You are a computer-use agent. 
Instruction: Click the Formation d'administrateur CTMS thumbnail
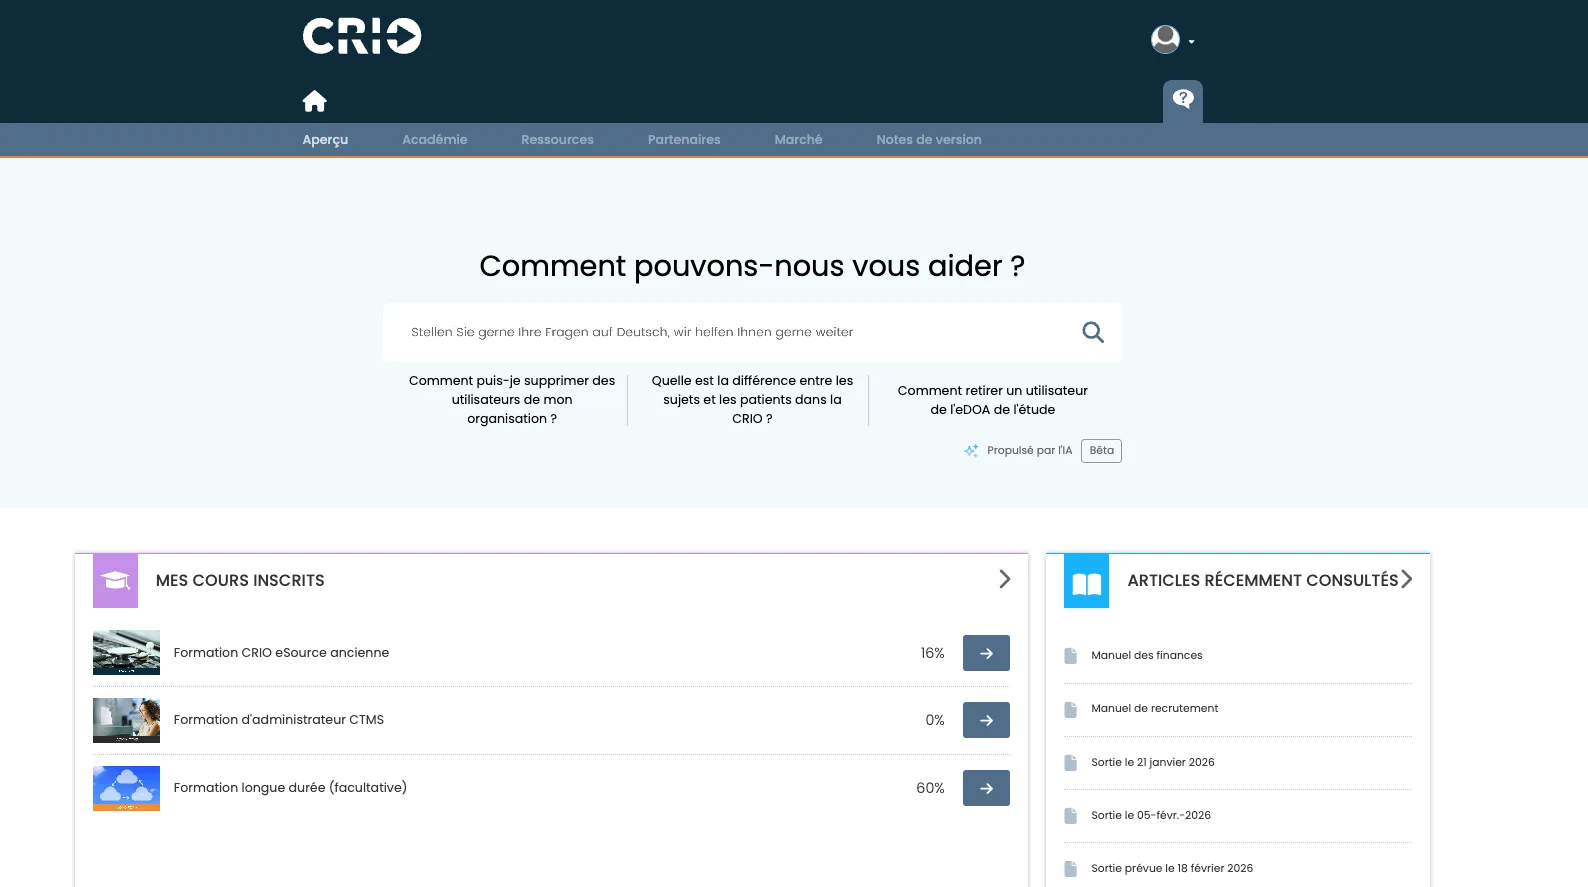point(126,720)
